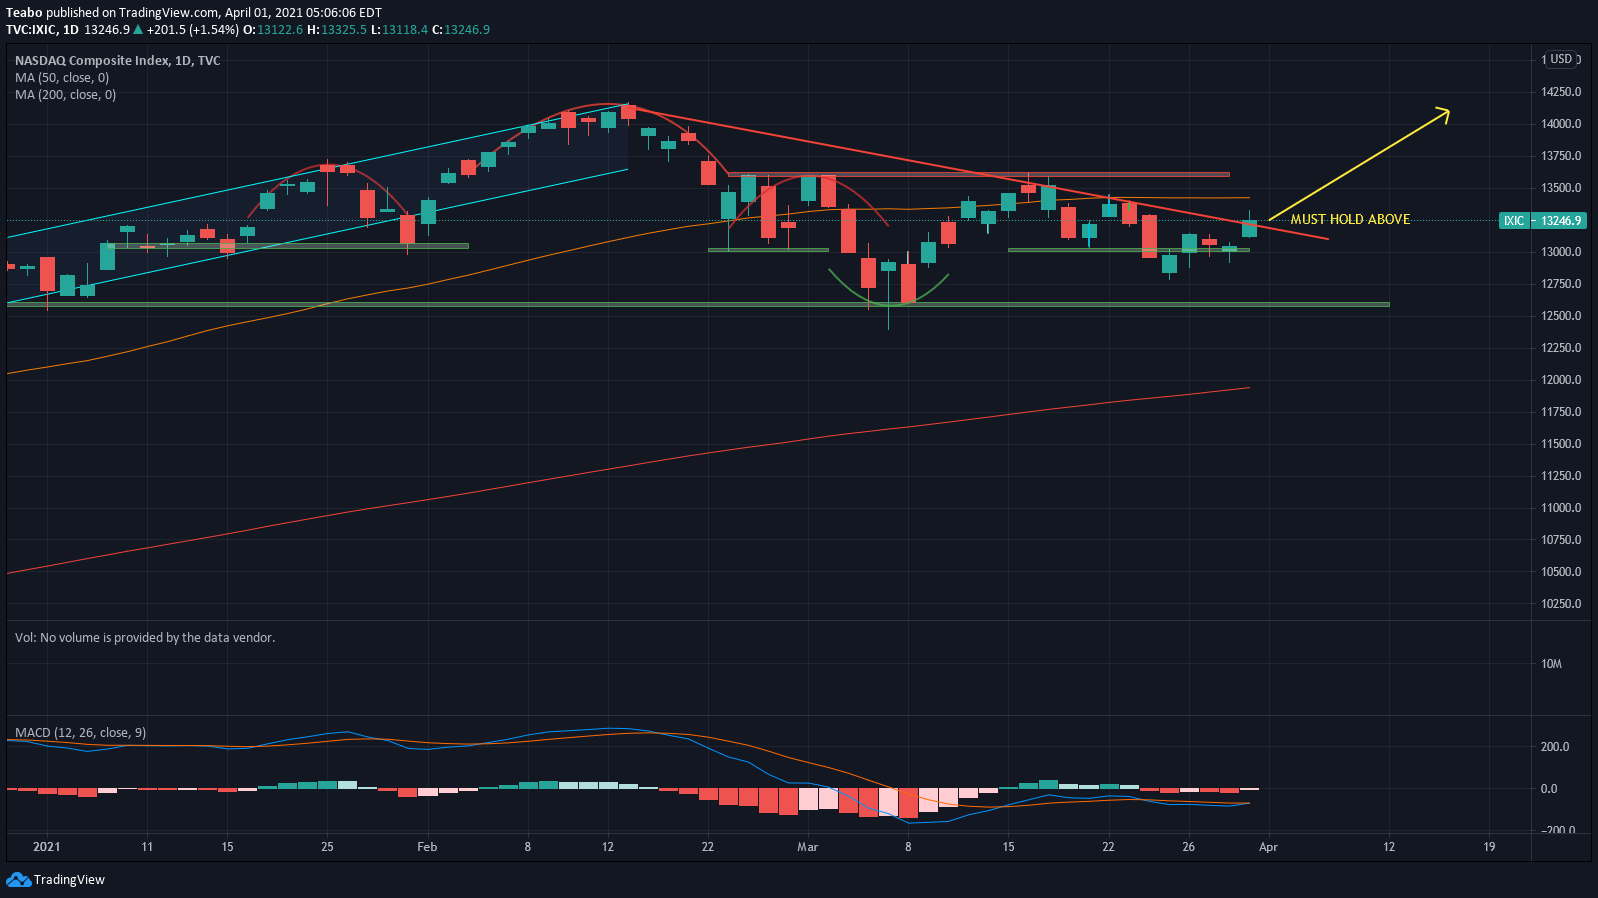Select the MA (200, close, 0) indicator label
This screenshot has height=898, width=1598.
65,95
